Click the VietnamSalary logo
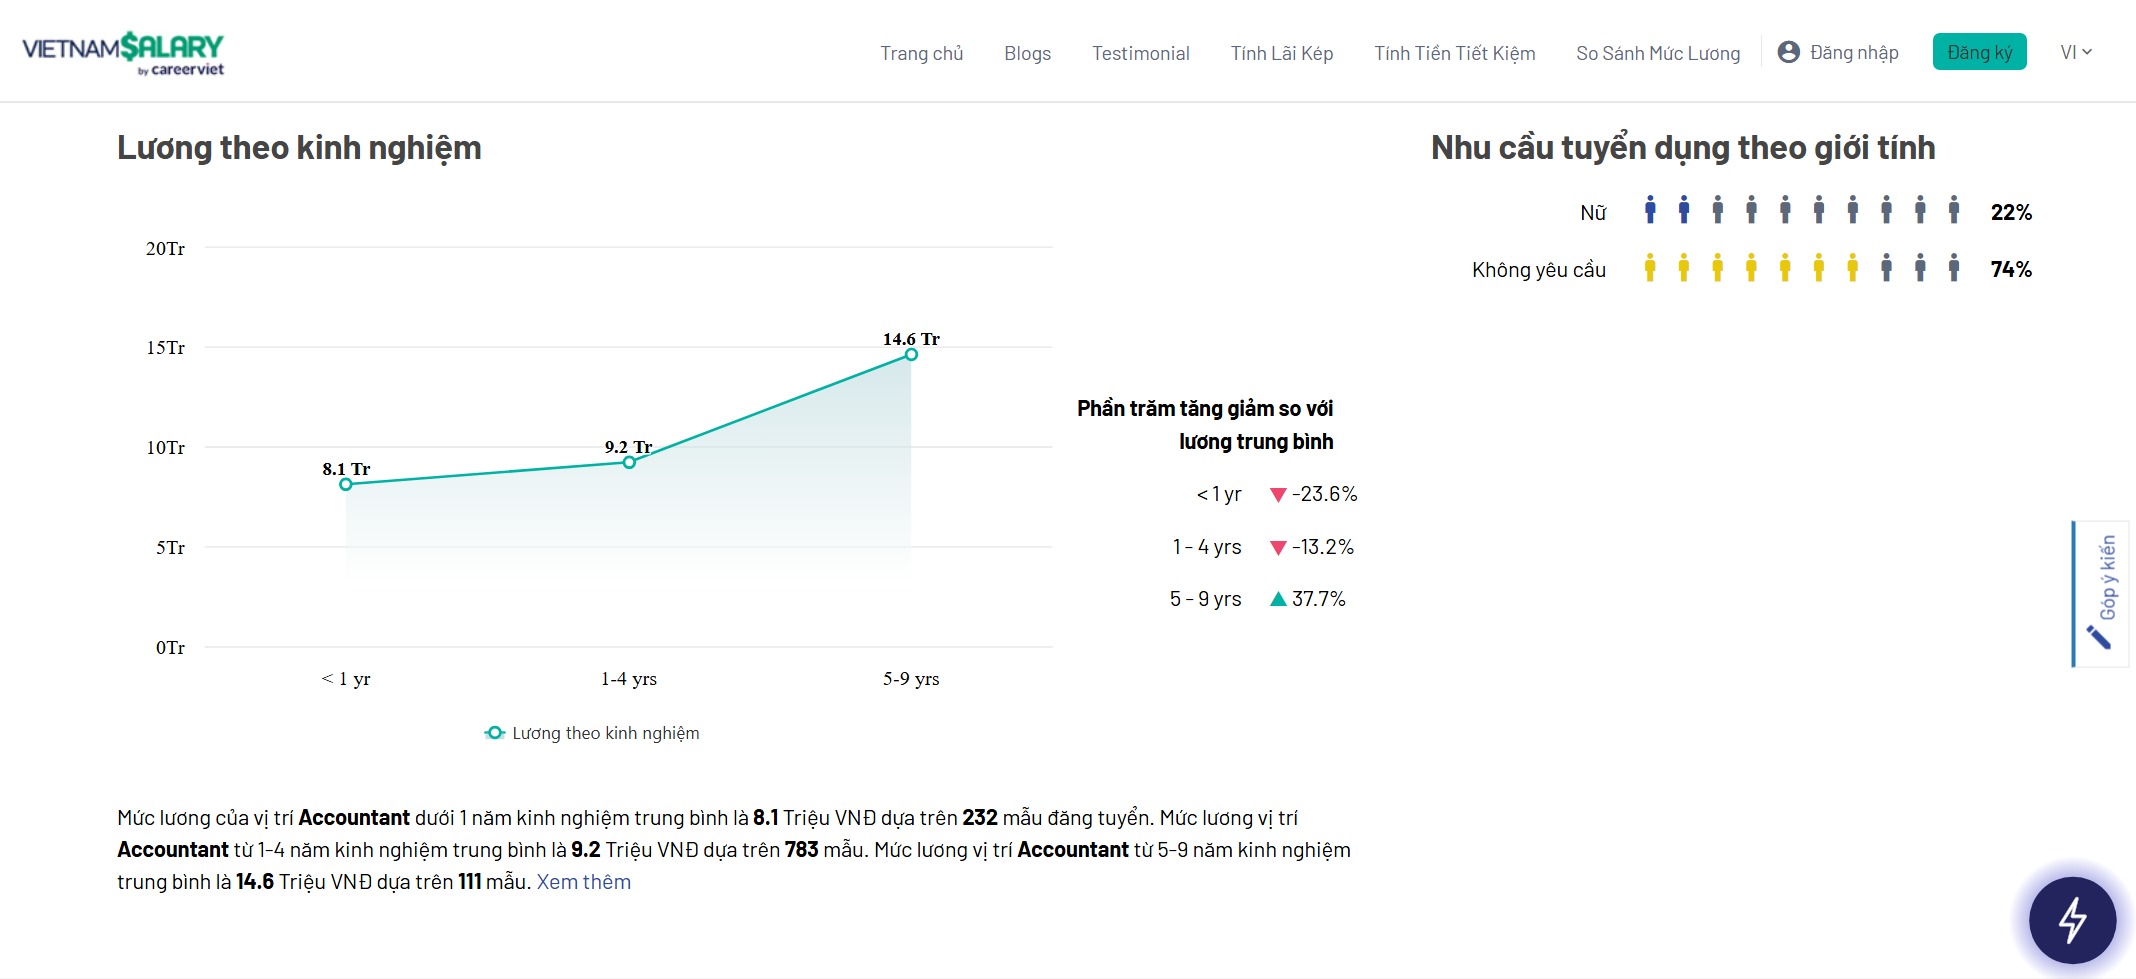This screenshot has width=2136, height=979. [x=123, y=53]
